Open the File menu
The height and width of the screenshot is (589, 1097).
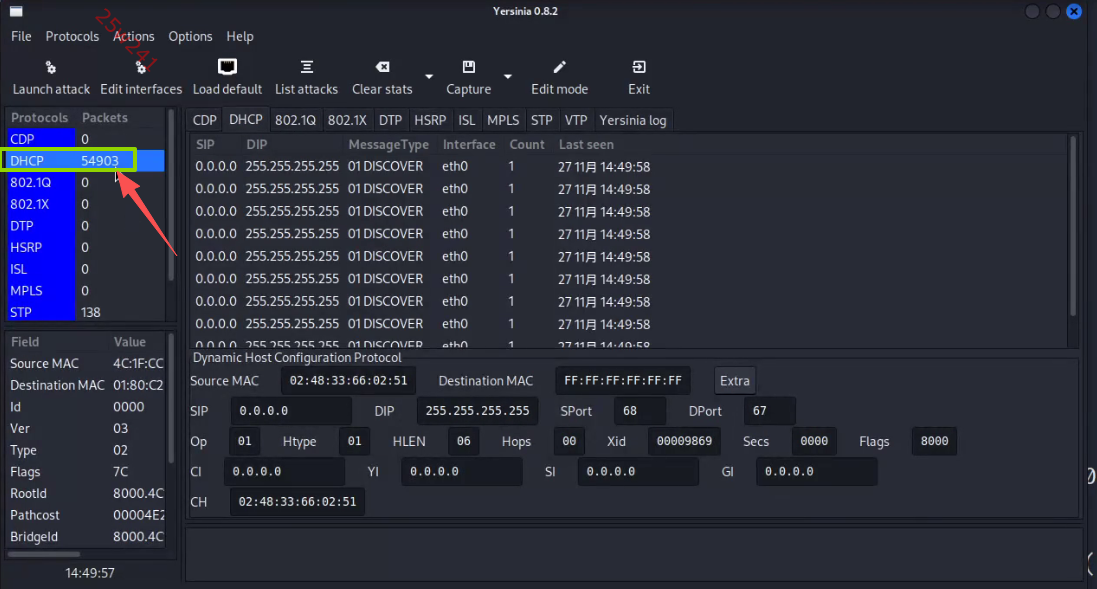21,36
